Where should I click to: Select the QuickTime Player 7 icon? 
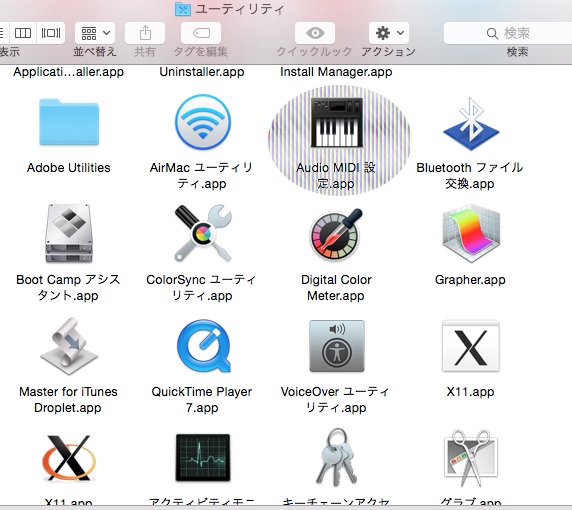pyautogui.click(x=204, y=346)
